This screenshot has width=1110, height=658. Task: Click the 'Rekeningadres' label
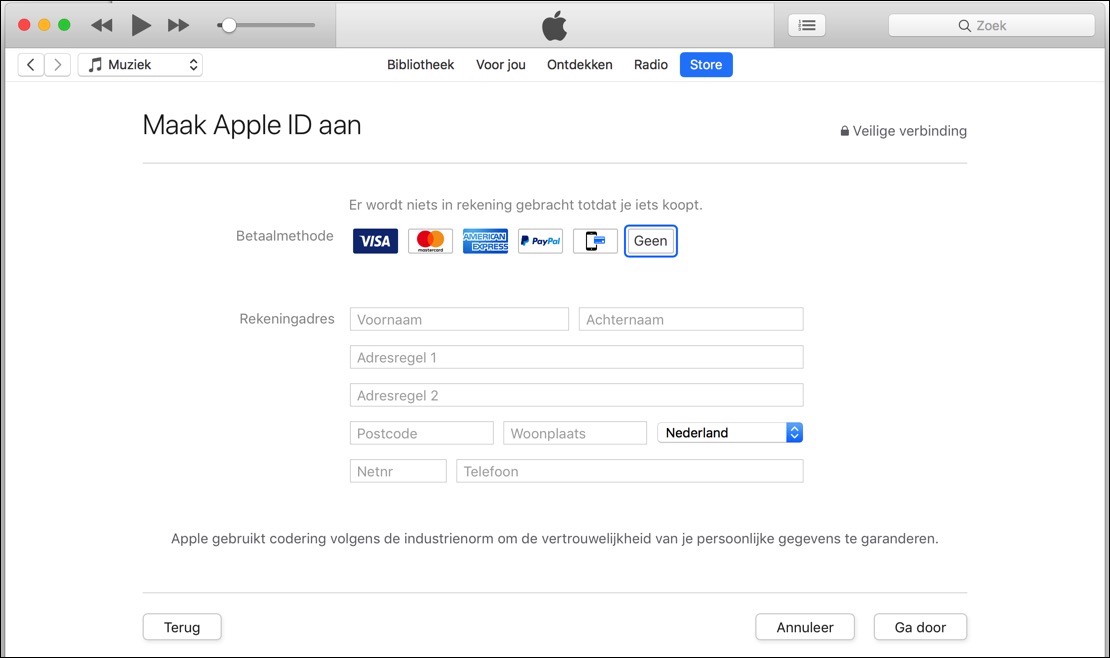(287, 319)
